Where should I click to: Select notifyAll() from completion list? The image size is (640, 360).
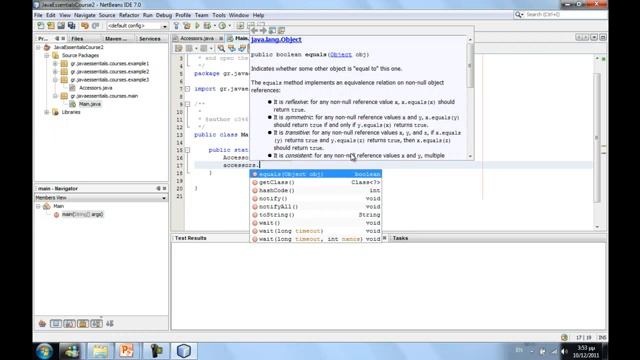[x=316, y=207]
